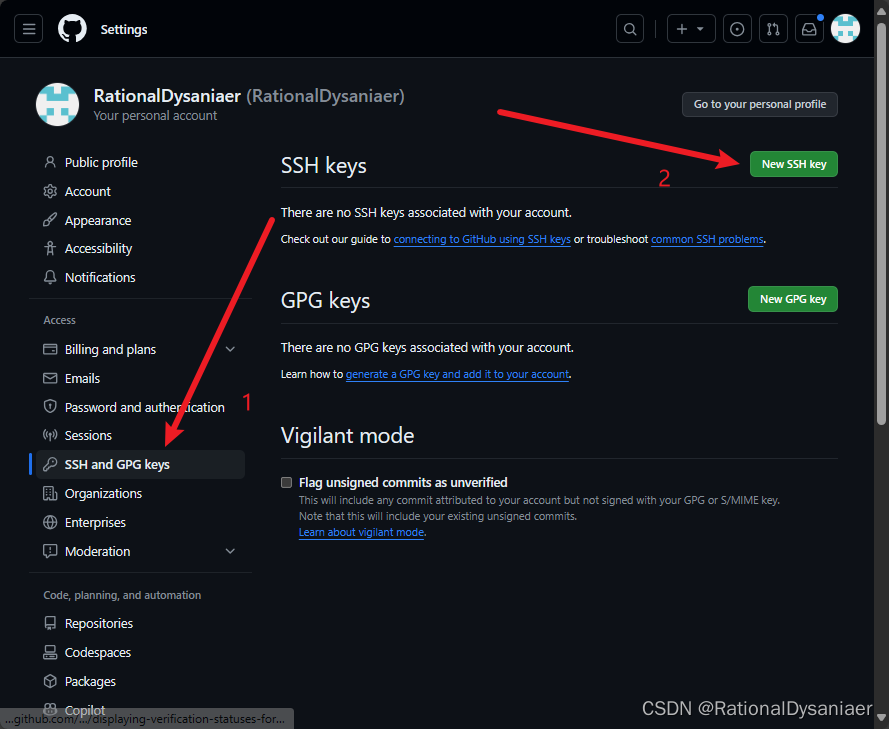Open Public profile settings
889x729 pixels.
pyautogui.click(x=141, y=163)
